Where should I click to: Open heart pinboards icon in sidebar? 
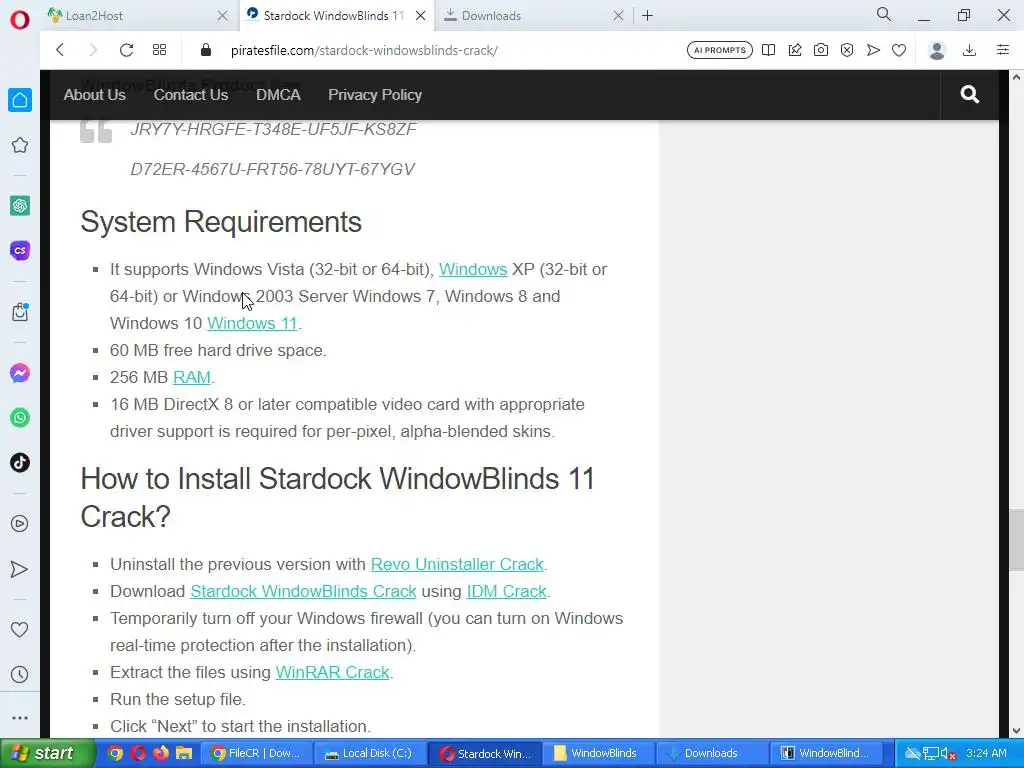(x=20, y=630)
